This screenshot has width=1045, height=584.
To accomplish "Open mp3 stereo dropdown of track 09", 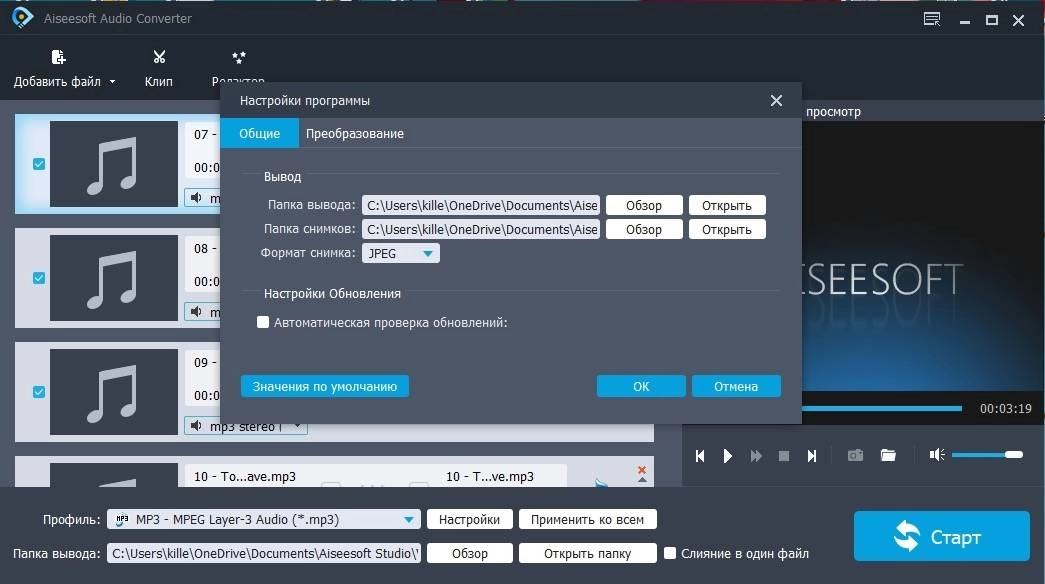I will point(246,427).
